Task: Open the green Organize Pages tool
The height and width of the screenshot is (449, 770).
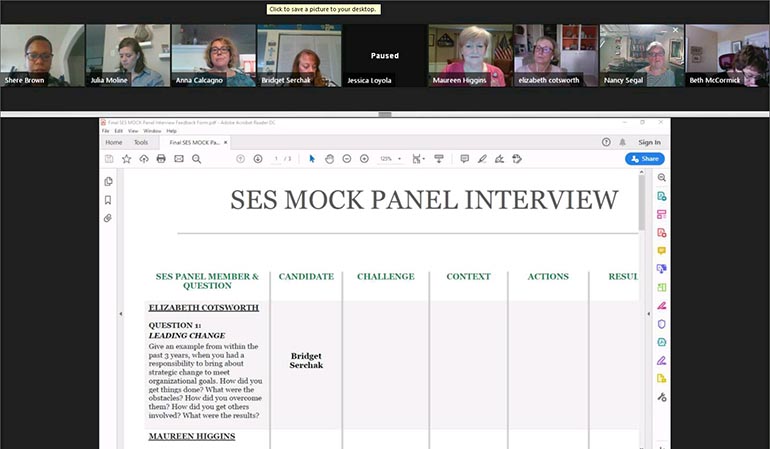Action: 661,287
